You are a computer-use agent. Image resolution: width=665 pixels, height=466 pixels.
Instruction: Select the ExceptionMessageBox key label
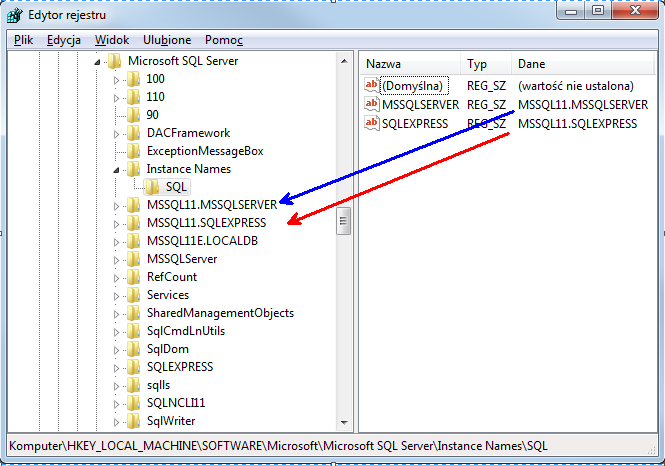click(x=205, y=151)
